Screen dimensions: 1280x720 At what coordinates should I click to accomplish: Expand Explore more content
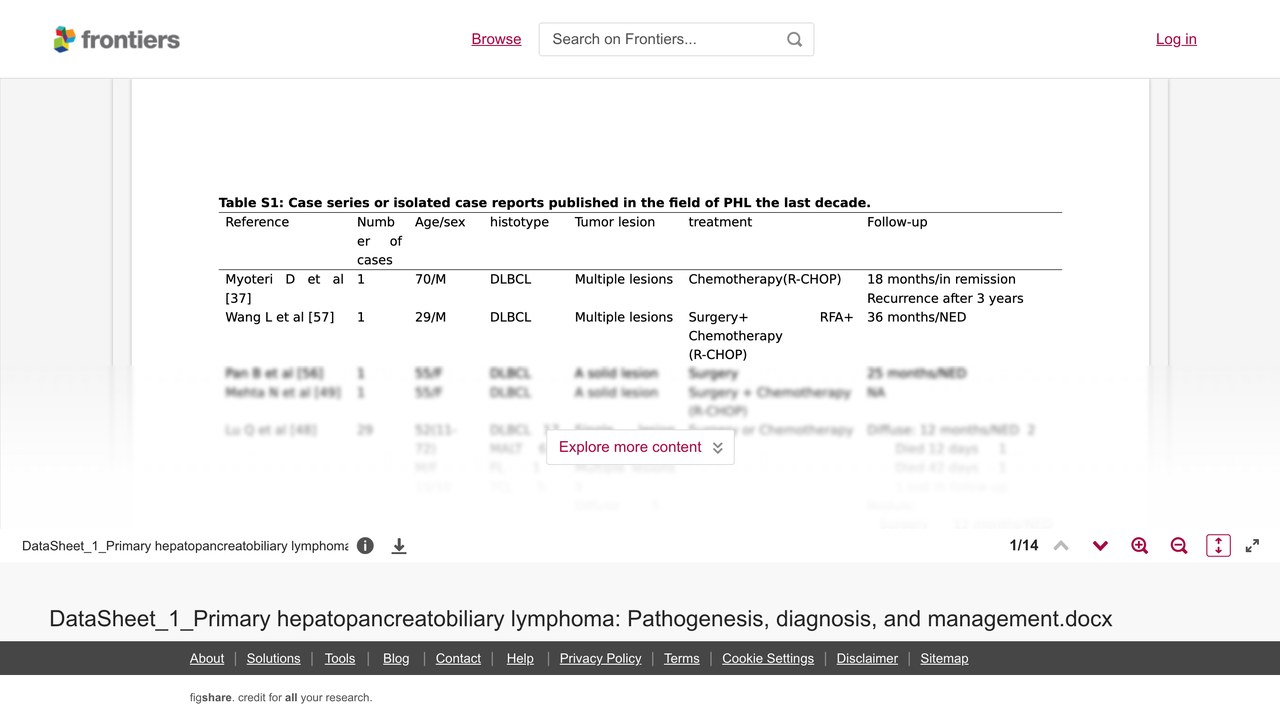coord(640,447)
